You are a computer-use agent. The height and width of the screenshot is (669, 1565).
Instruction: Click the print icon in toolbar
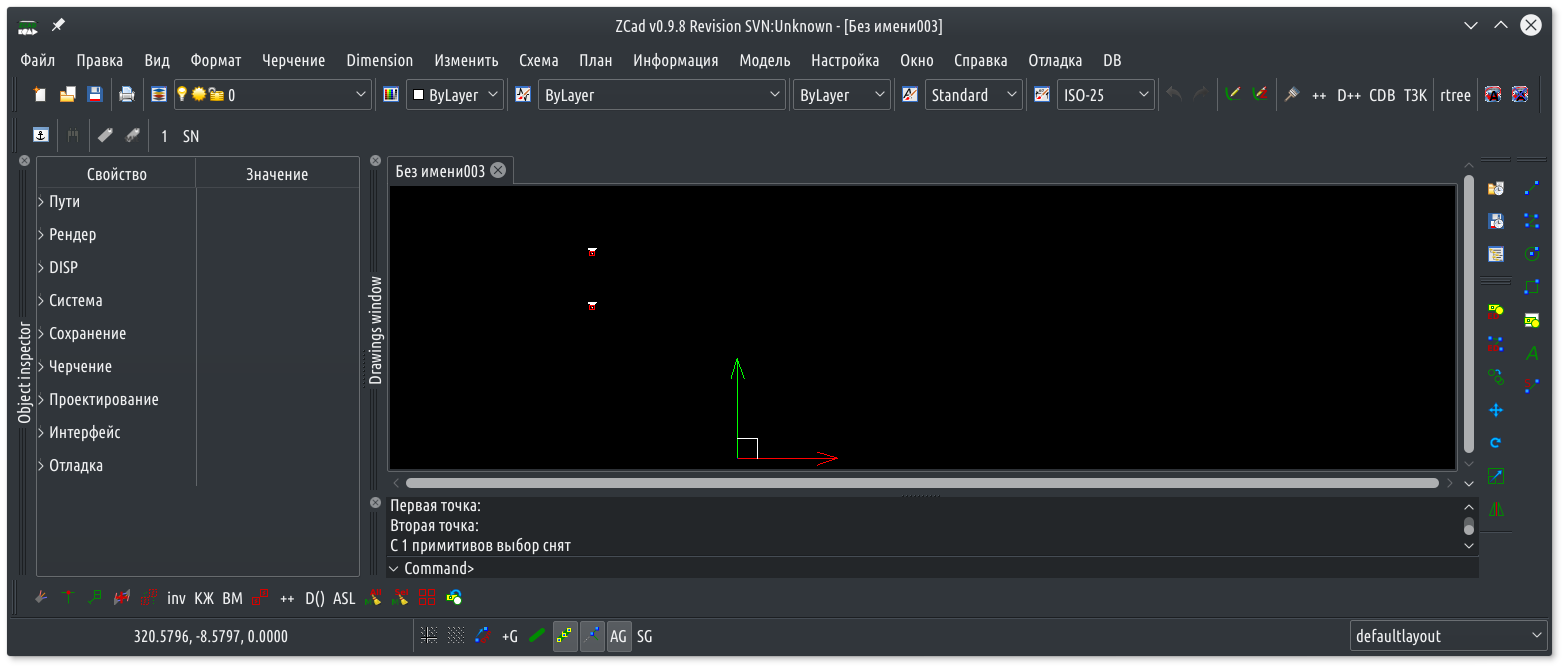pos(127,95)
